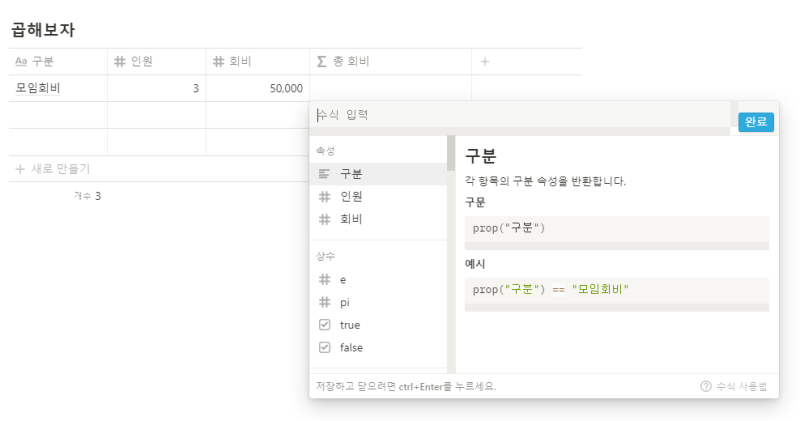Viewport: 800px width, 421px height.
Task: Click the hash icon beside 인원 property
Action: point(324,196)
